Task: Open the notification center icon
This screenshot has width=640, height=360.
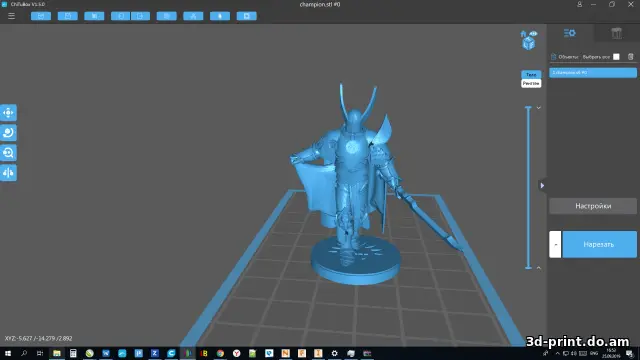Action: (630, 354)
